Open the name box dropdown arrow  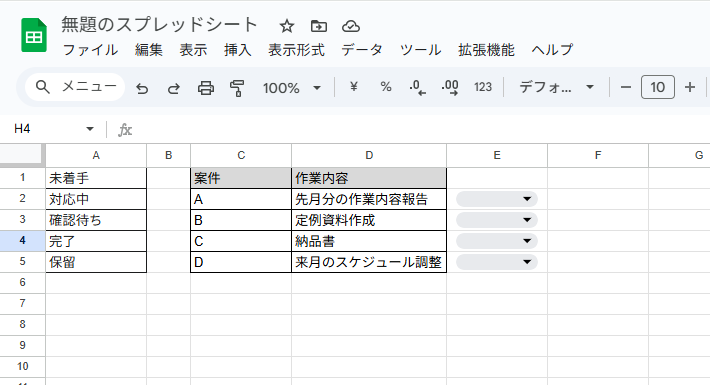point(90,129)
